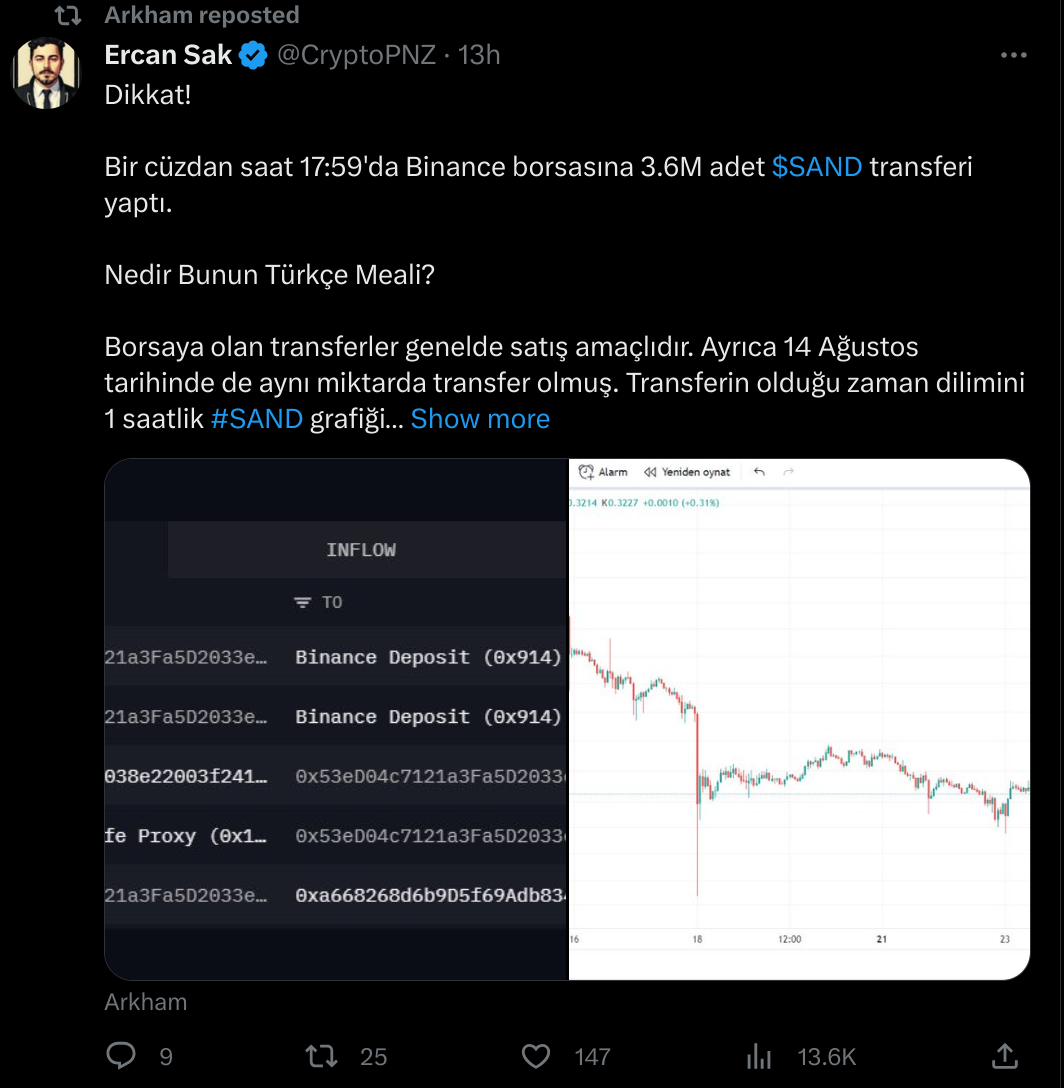
Task: Click the share upload icon
Action: (1004, 1056)
